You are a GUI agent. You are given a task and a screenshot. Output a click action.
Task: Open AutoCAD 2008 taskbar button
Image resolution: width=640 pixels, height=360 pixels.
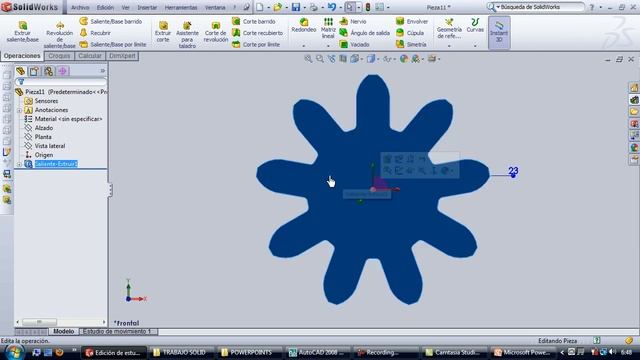[316, 352]
